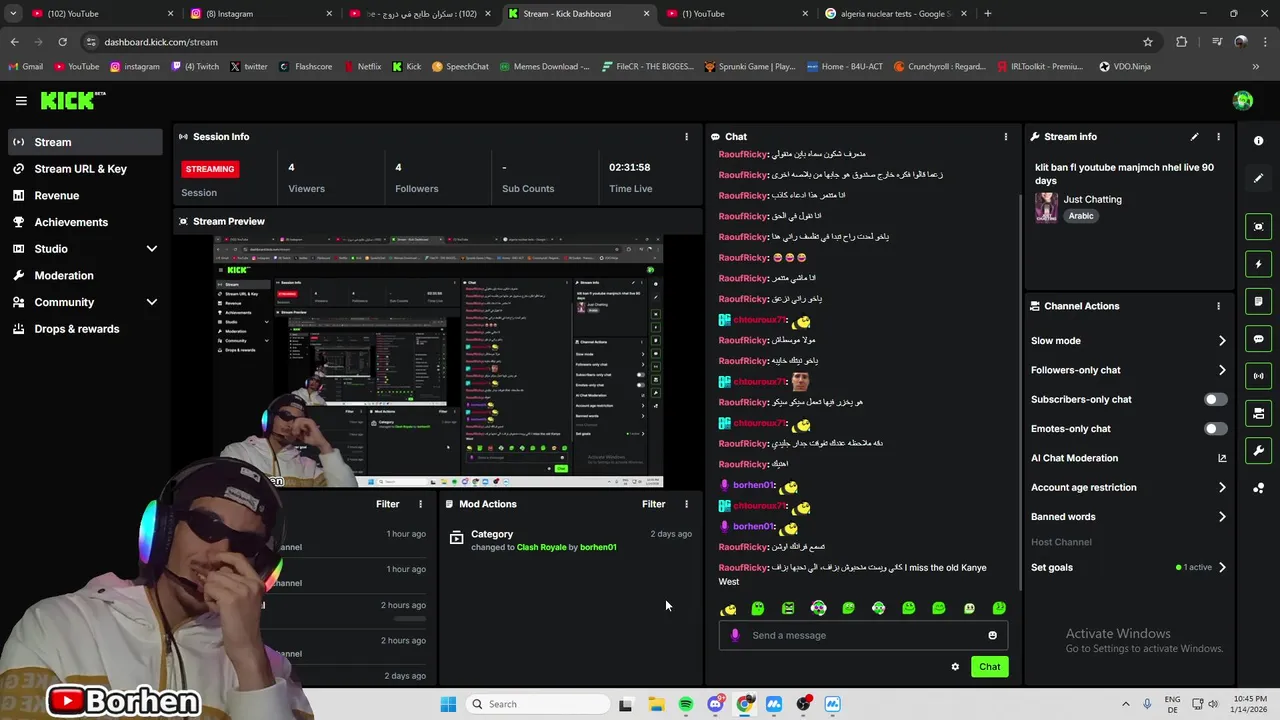Open the Banned words list
This screenshot has width=1280, height=720.
[1129, 517]
